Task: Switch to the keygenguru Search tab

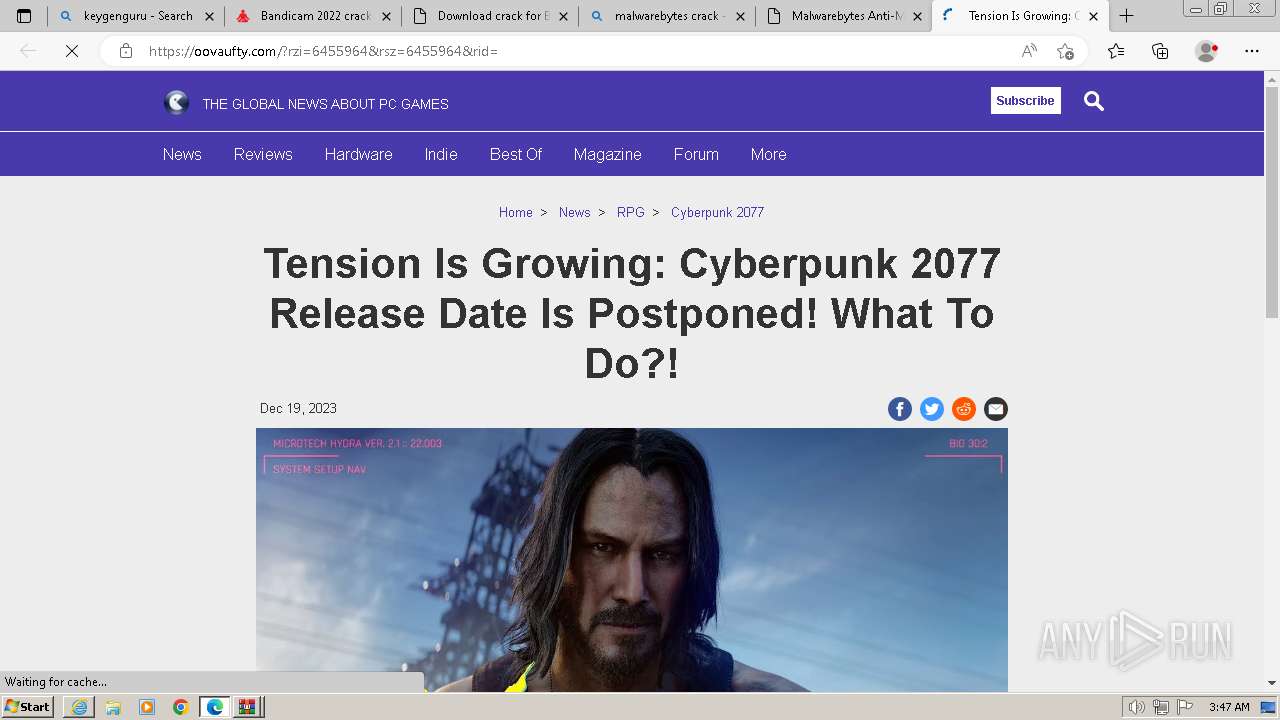Action: click(x=137, y=16)
